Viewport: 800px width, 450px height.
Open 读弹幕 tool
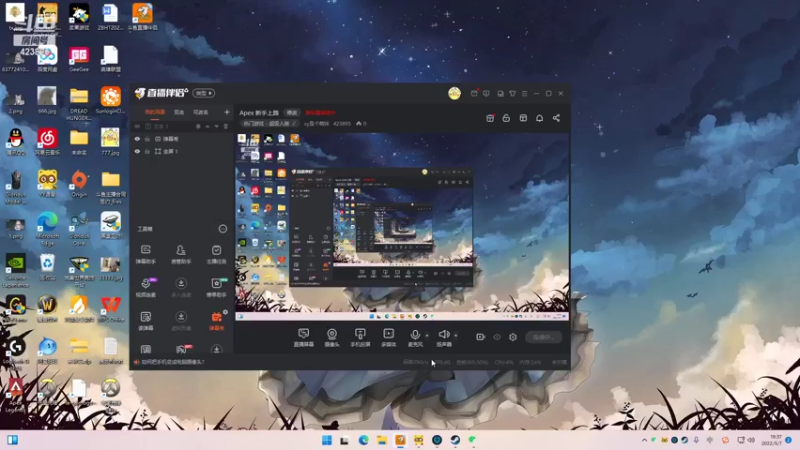click(x=146, y=321)
